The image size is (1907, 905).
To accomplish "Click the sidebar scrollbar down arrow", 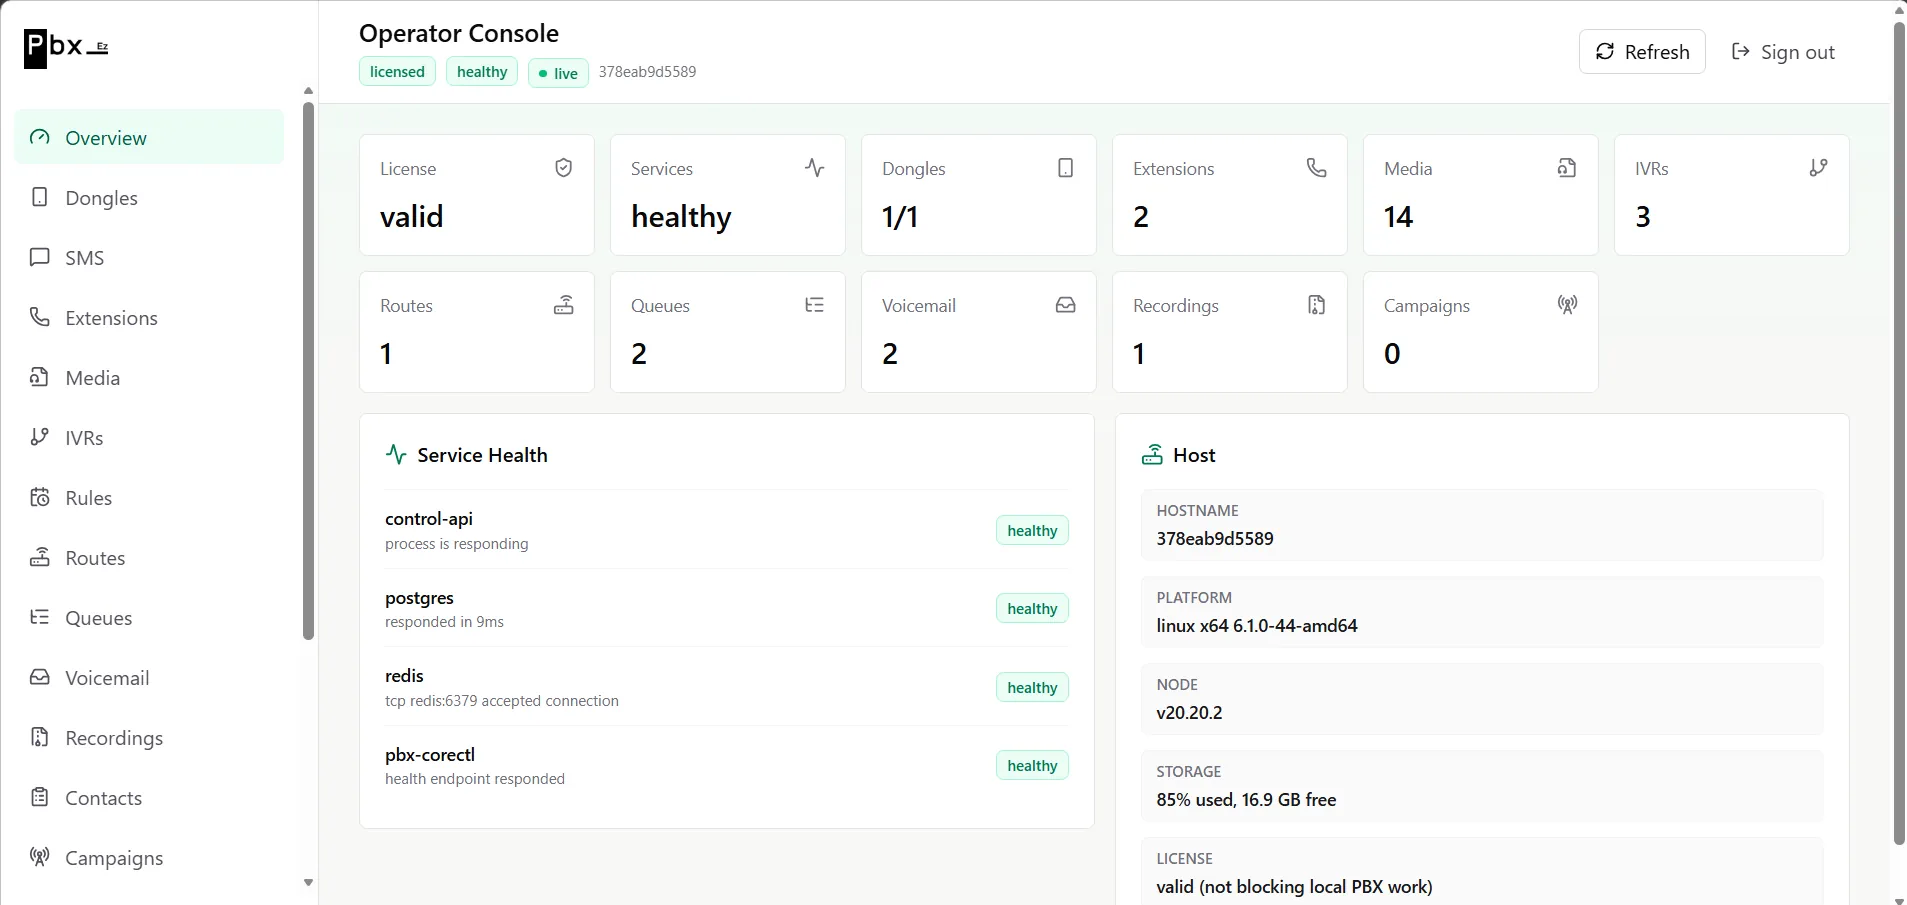I will coord(308,882).
